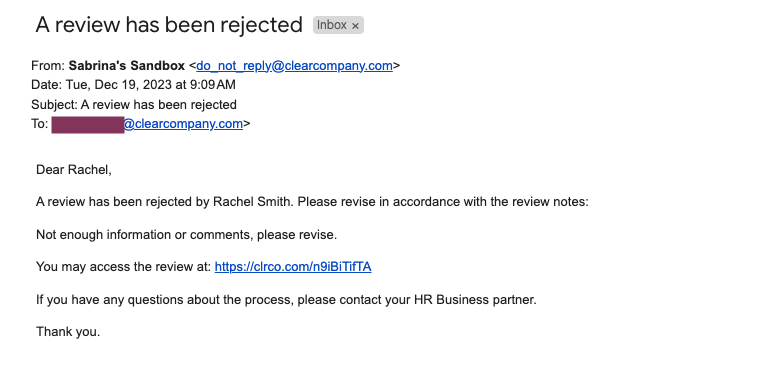Click the date text 'Tue, Dec 19, 2023'
761x372 pixels.
pos(121,85)
